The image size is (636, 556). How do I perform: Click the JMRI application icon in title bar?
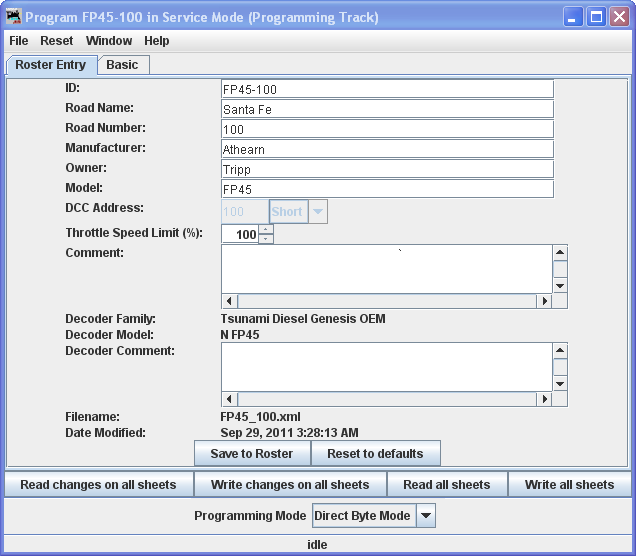(14, 17)
